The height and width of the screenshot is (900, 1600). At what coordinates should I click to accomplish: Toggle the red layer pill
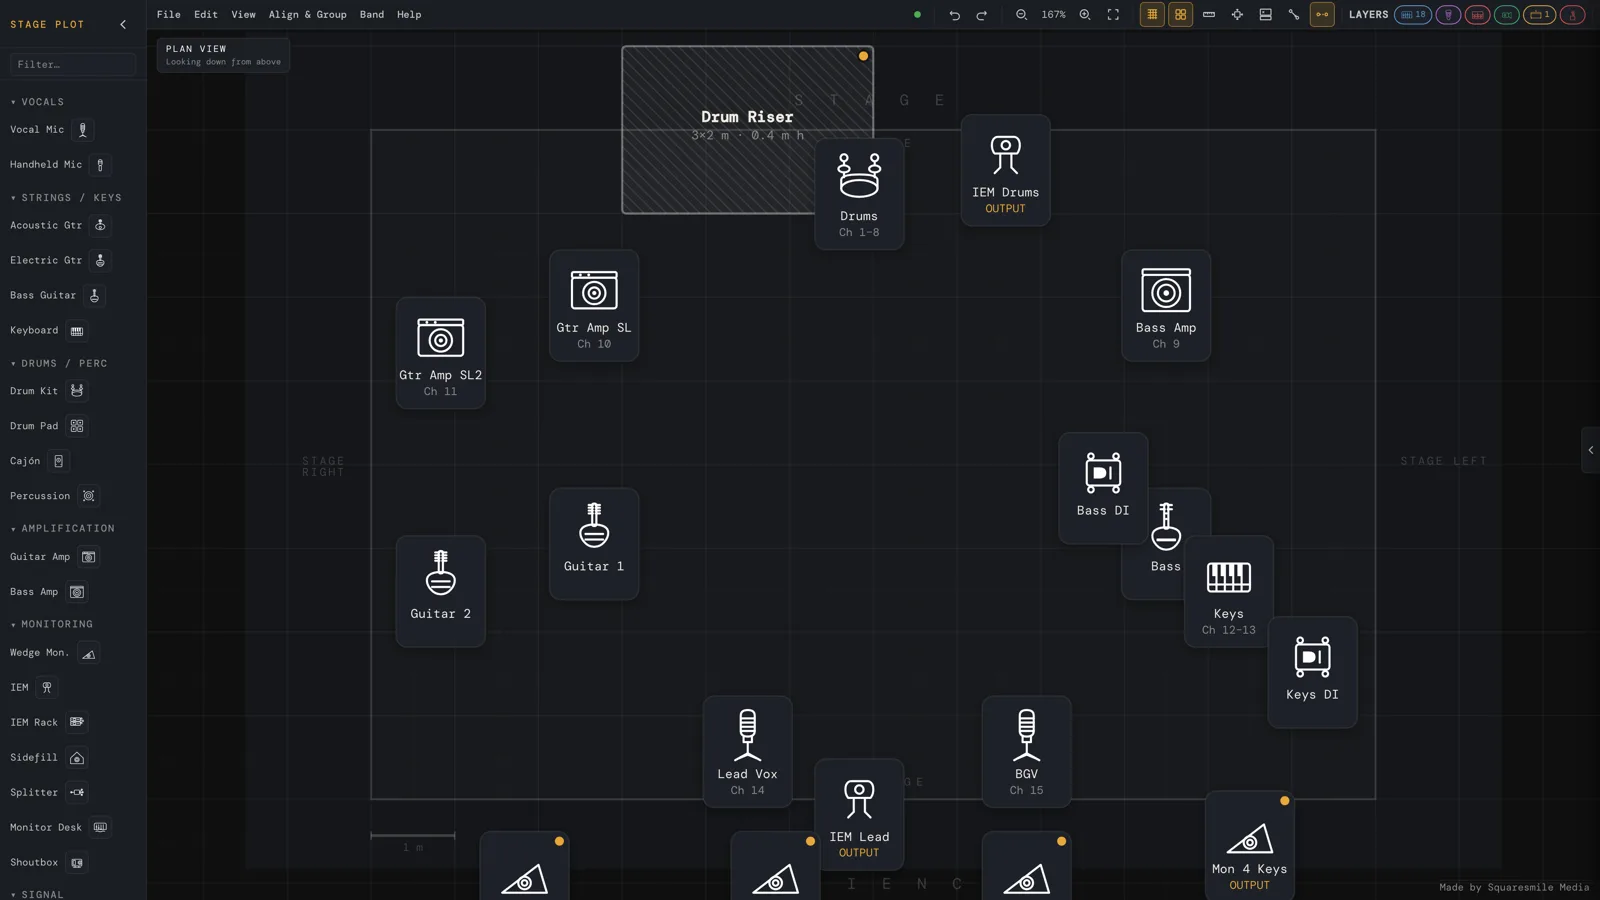click(1477, 15)
